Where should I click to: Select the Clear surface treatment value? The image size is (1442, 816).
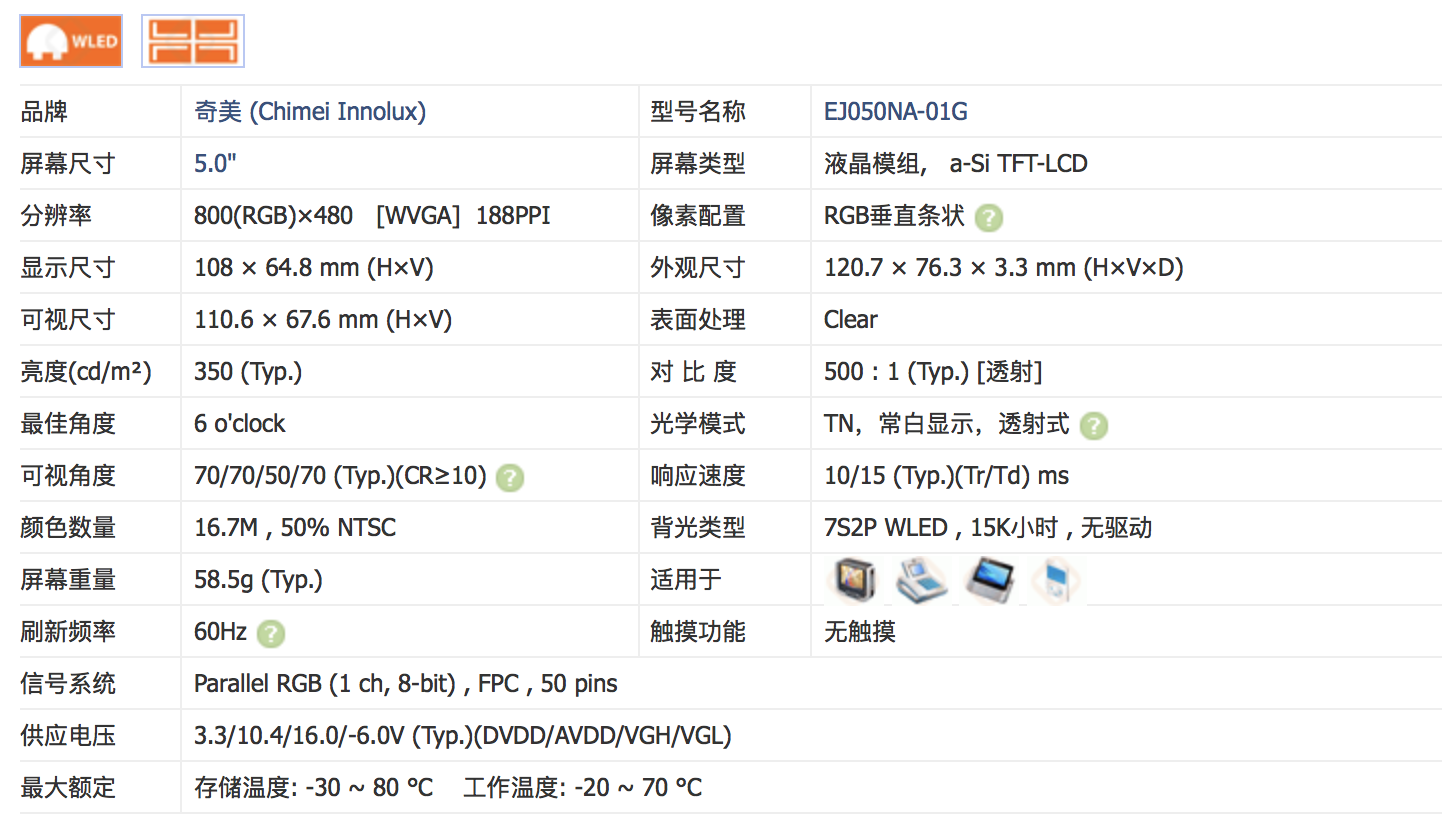point(850,319)
